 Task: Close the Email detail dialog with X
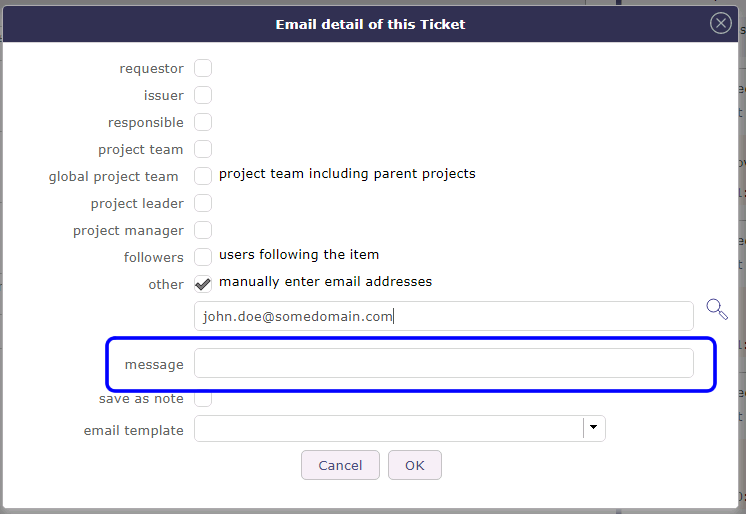[x=721, y=24]
